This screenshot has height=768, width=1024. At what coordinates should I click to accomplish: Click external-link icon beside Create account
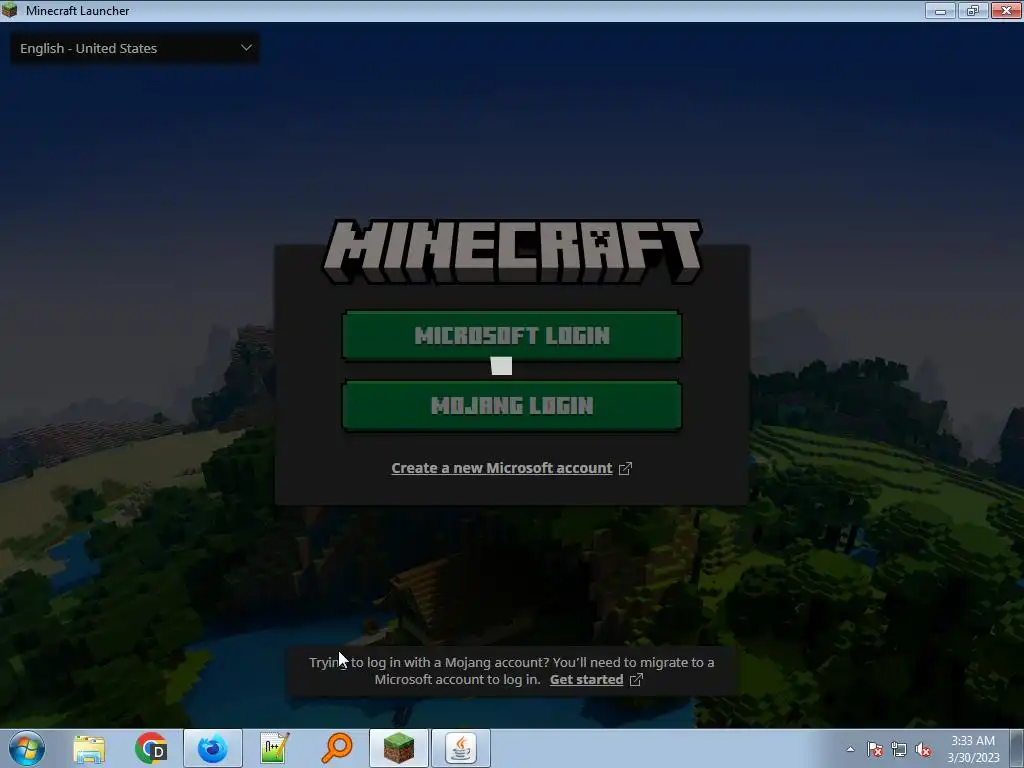click(625, 468)
